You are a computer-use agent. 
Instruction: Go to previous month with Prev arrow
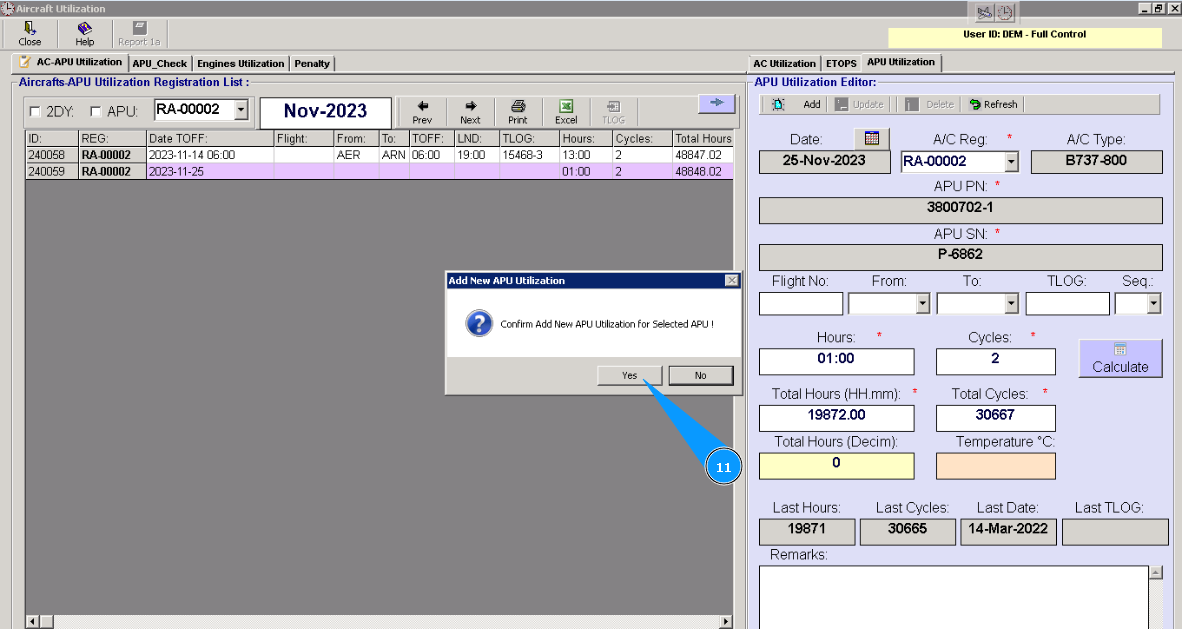[422, 112]
